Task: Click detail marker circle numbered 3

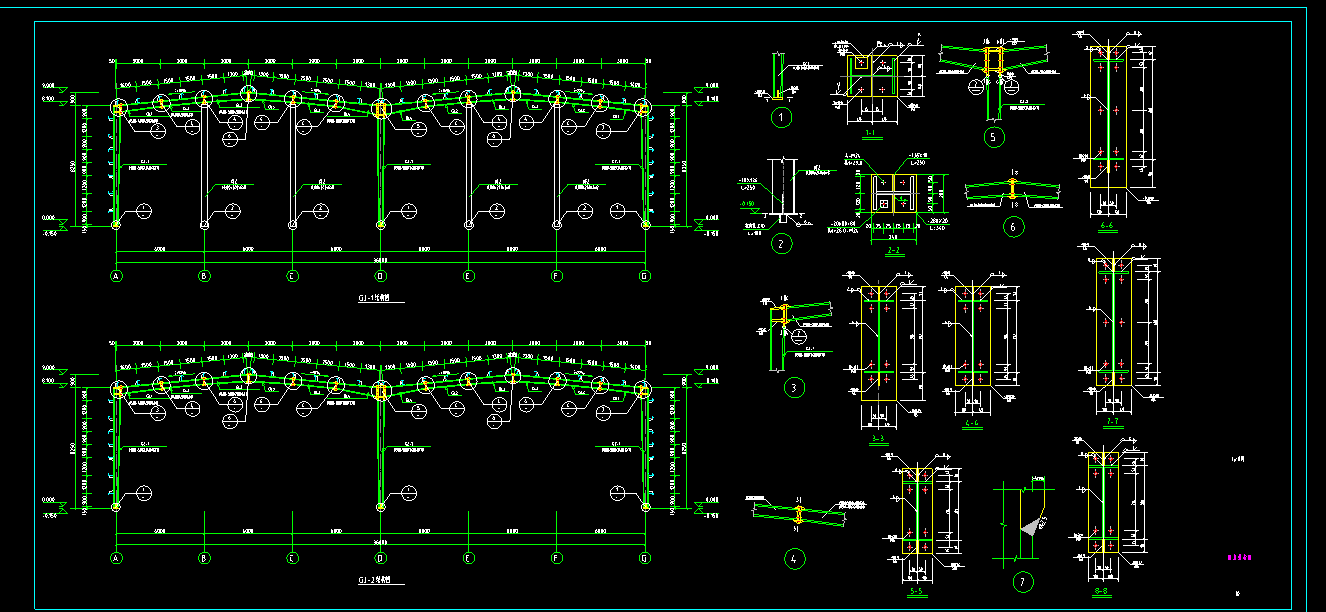Action: pos(794,388)
